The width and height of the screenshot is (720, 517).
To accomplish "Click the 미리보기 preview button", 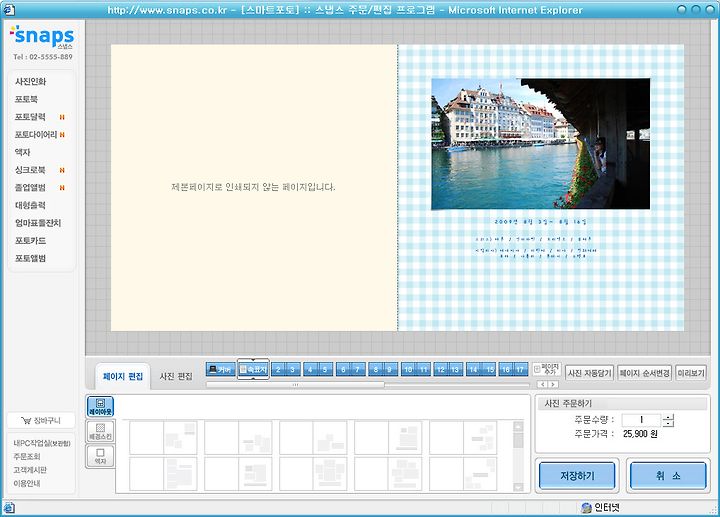I will click(x=691, y=373).
